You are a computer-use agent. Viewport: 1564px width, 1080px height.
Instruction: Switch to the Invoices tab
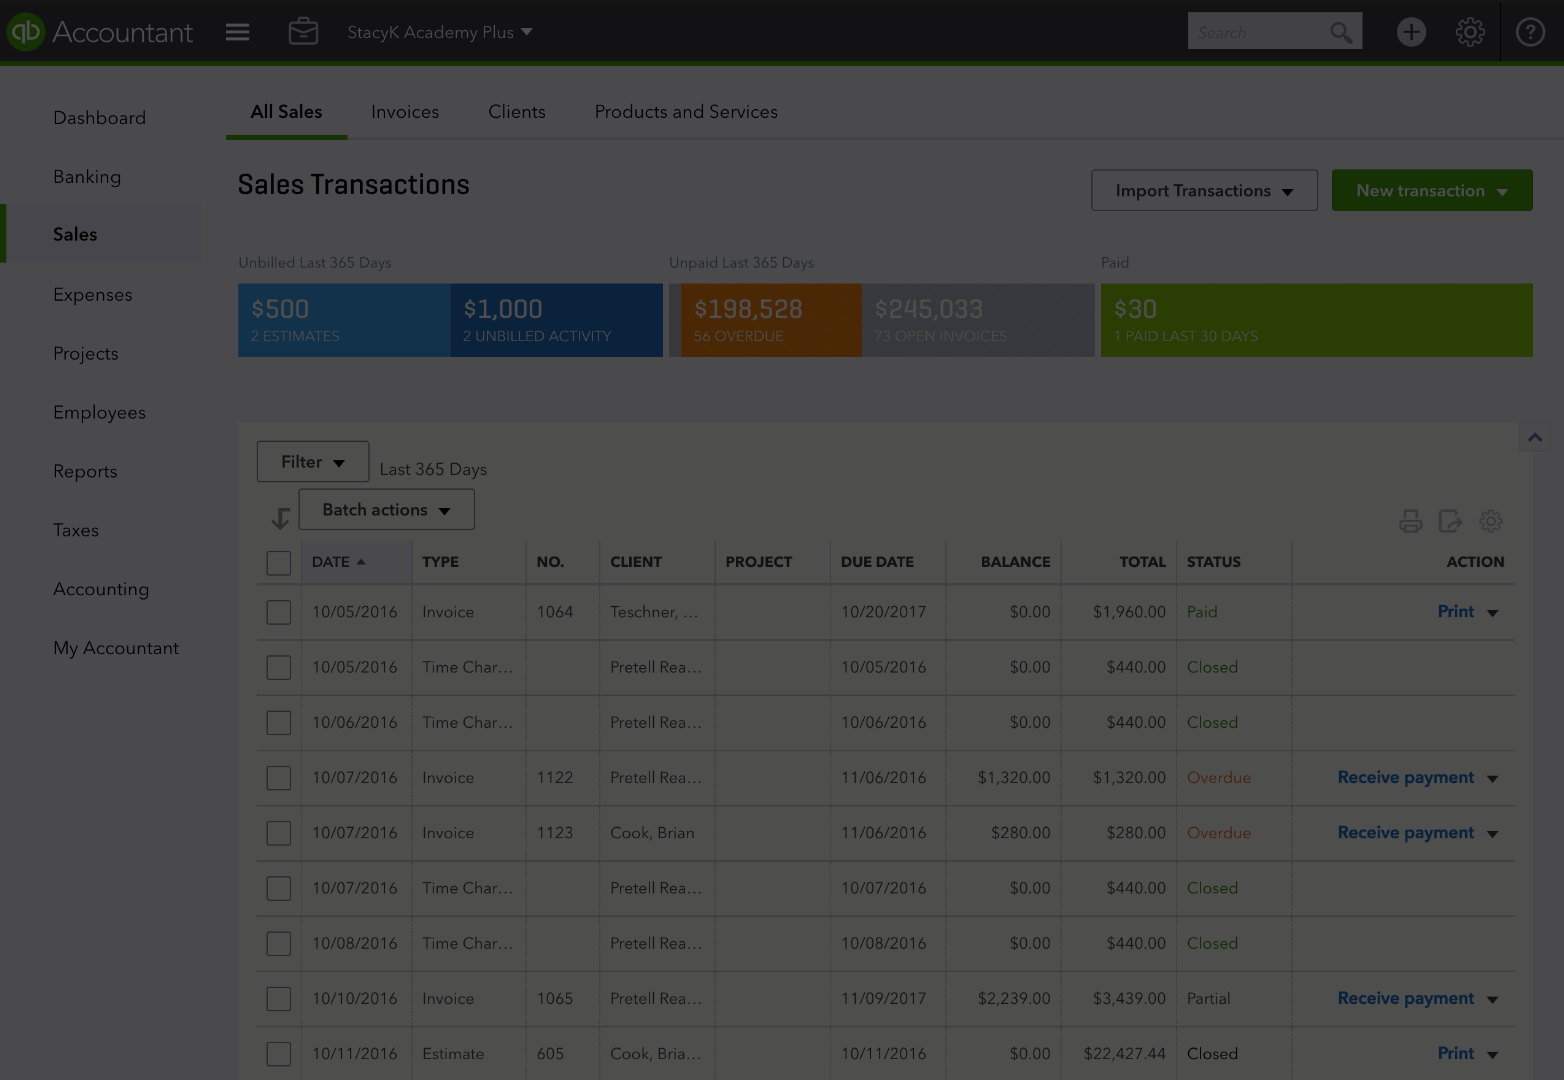point(405,112)
